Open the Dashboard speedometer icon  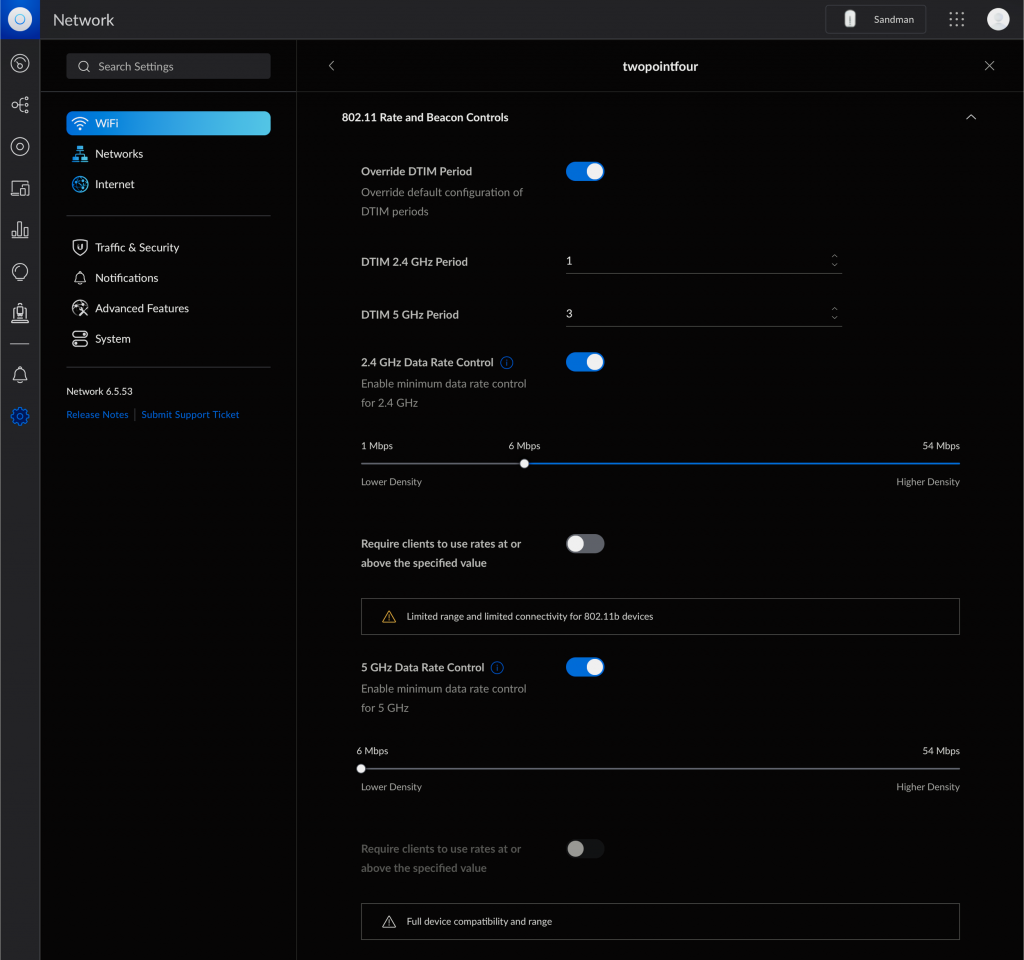(20, 63)
